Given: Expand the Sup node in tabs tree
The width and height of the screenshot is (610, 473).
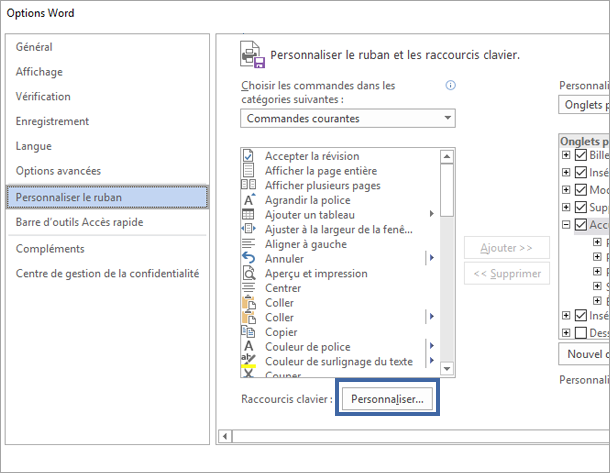Looking at the screenshot, I should click(x=566, y=207).
